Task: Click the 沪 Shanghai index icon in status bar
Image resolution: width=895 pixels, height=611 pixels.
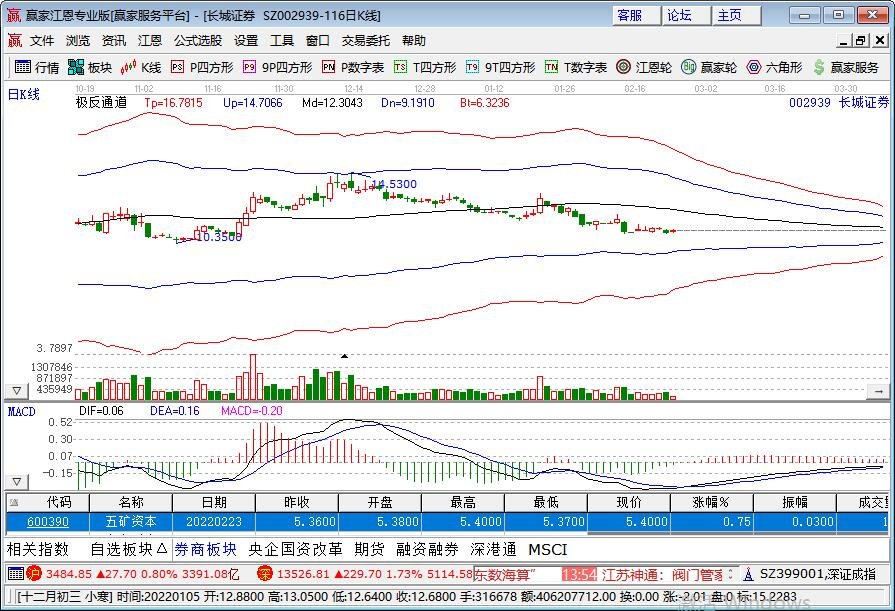Action: click(x=34, y=573)
